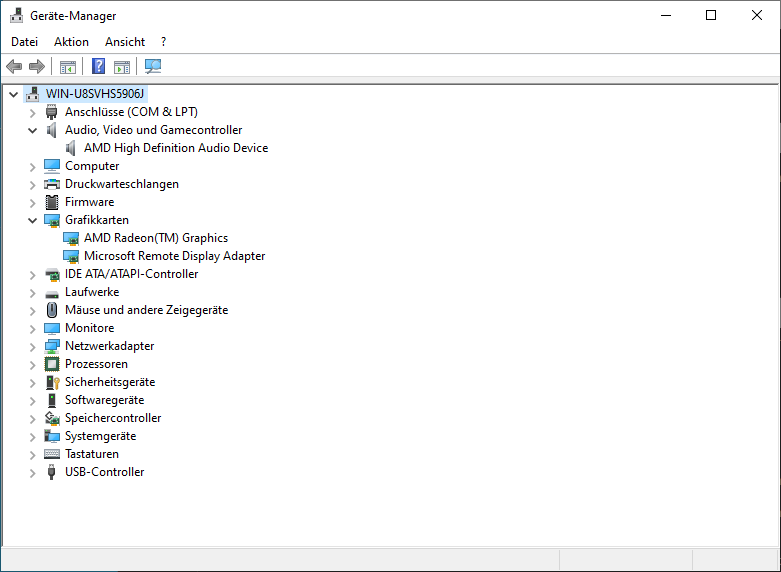Expand the Sicherheitsgeräte category arrow
Image resolution: width=781 pixels, height=572 pixels.
point(32,383)
